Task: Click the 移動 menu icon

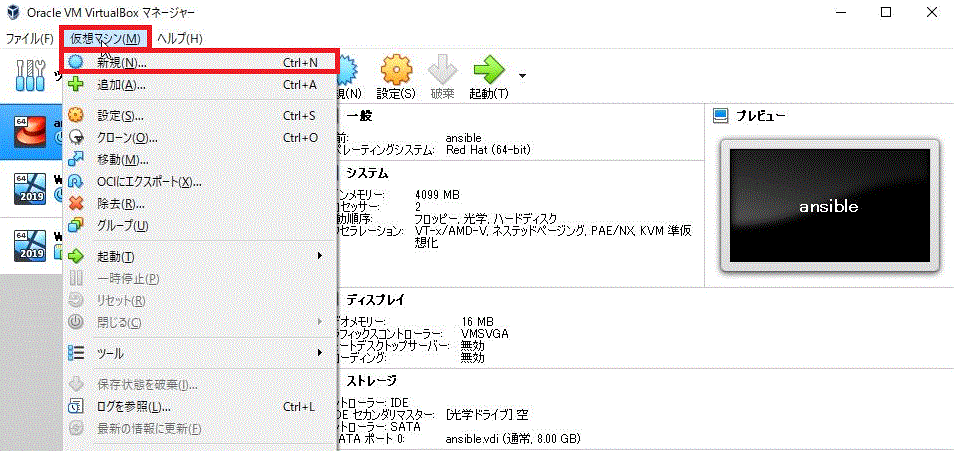Action: (x=75, y=159)
